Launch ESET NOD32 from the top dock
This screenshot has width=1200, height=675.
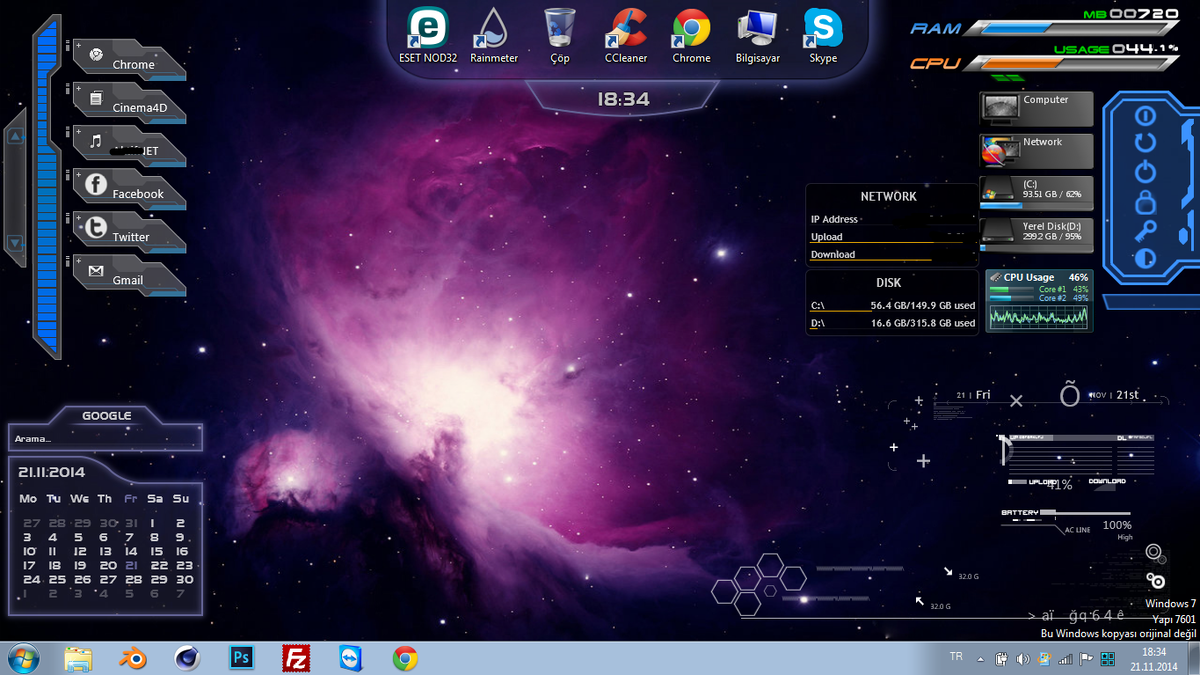427,30
